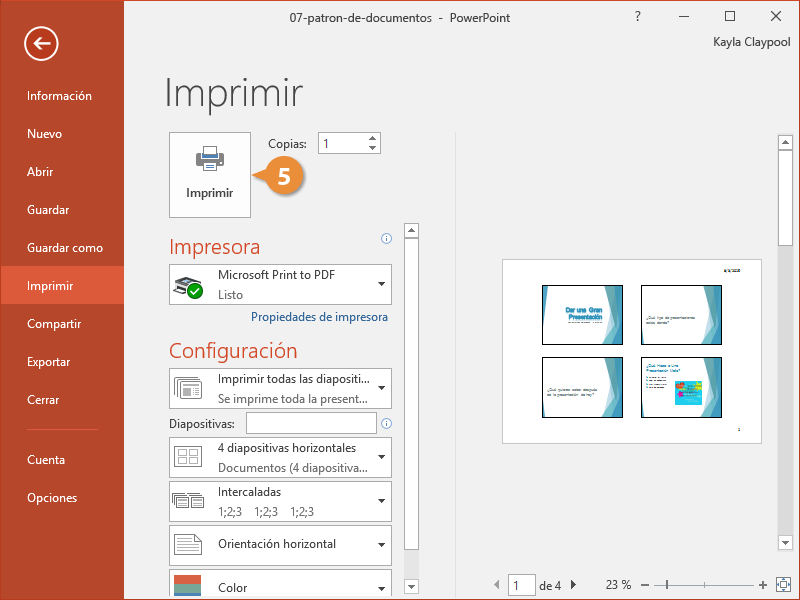Image resolution: width=800 pixels, height=600 pixels.
Task: Click the info icon next to Impresora
Action: click(386, 239)
